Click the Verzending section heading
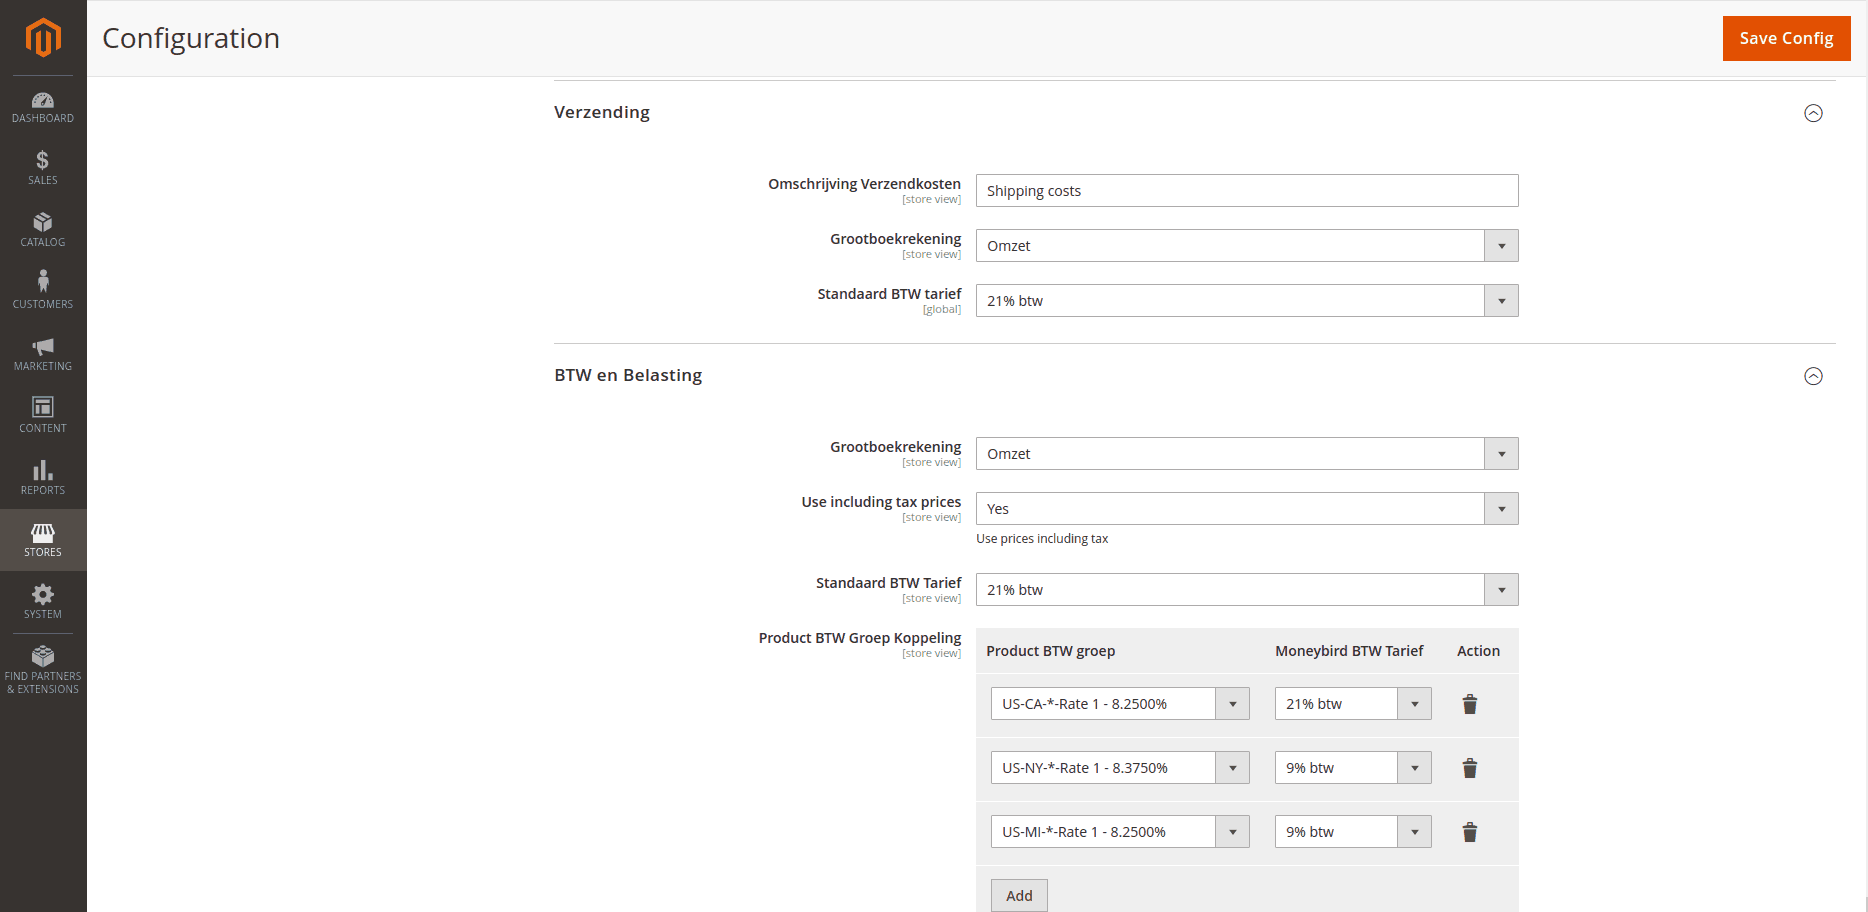This screenshot has height=912, width=1868. (x=602, y=112)
